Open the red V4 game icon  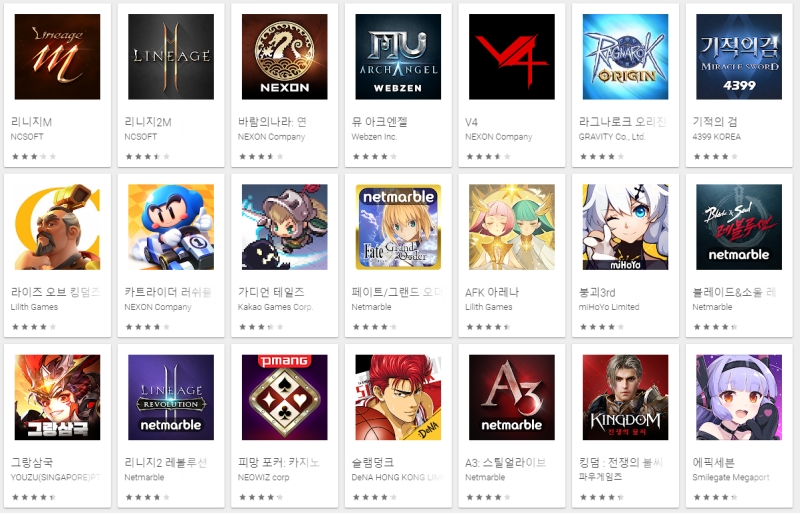[x=512, y=57]
